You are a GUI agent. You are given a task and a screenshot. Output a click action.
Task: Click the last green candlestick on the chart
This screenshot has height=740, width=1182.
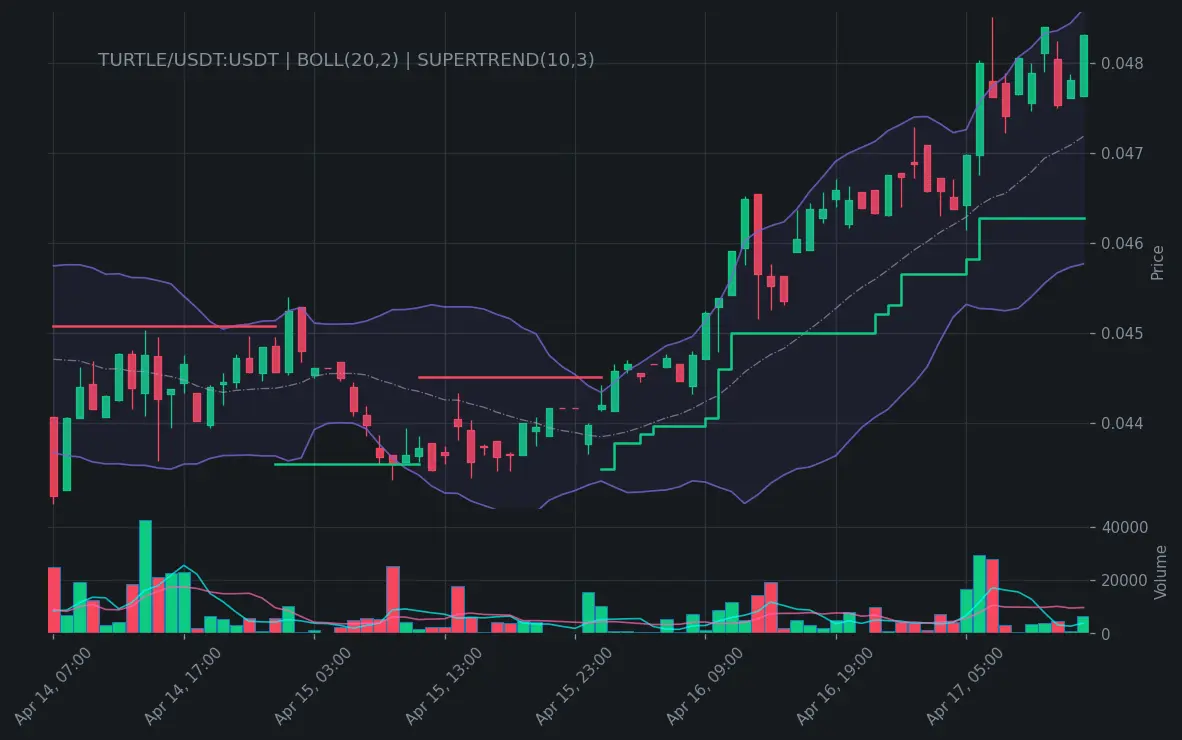(x=1084, y=66)
